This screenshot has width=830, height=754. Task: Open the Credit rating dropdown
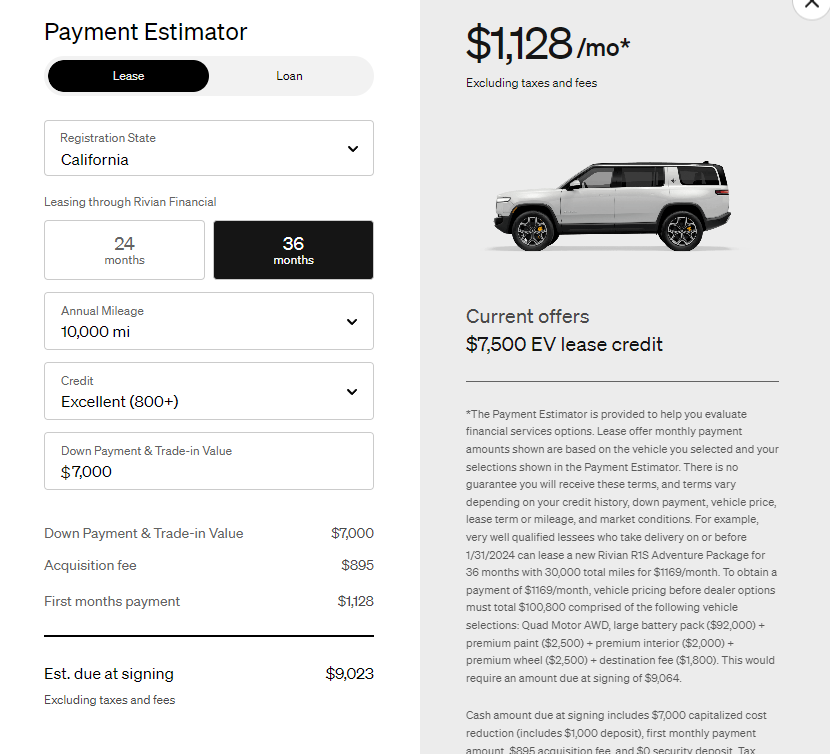coord(208,391)
